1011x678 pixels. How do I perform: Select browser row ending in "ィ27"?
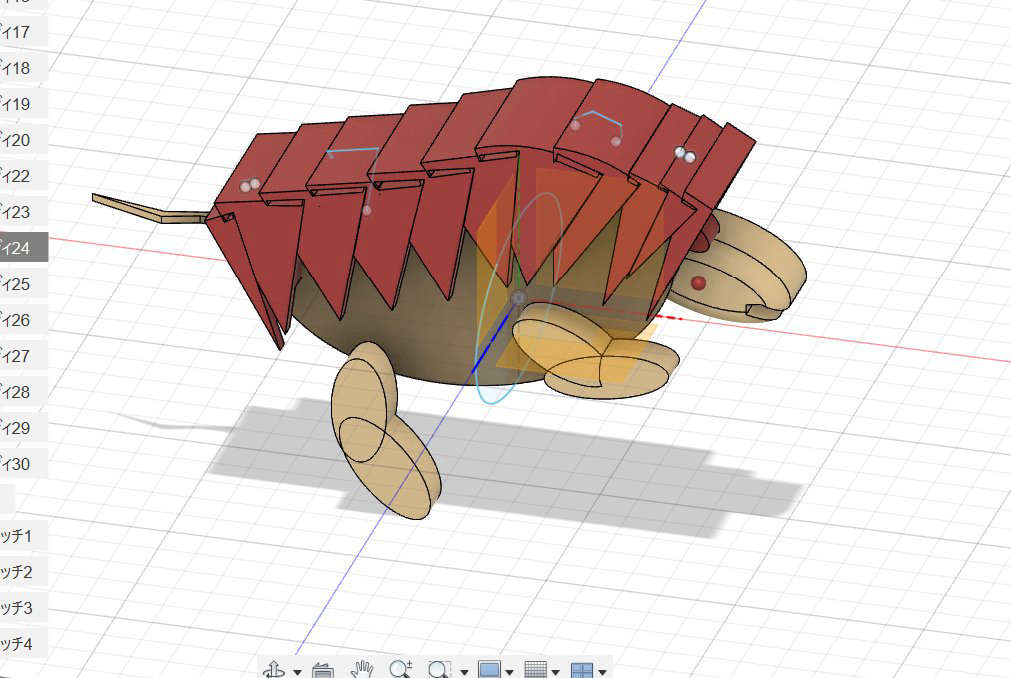24,356
